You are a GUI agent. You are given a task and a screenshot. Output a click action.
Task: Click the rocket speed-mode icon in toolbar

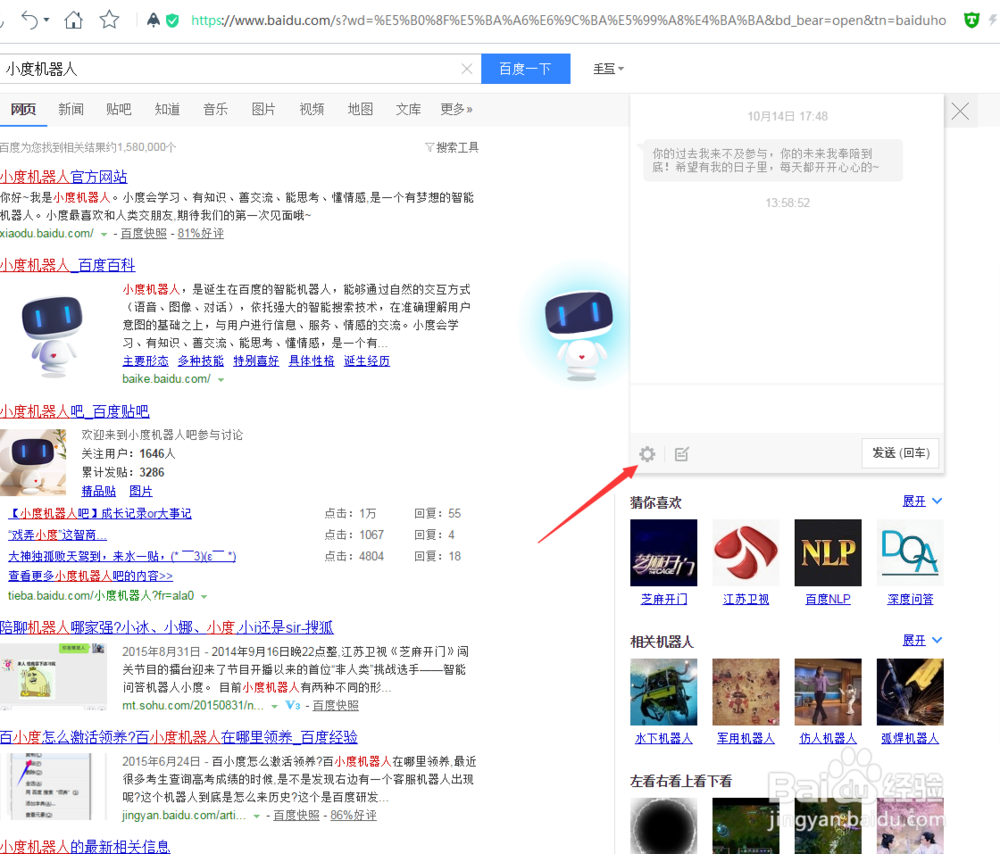pyautogui.click(x=155, y=19)
